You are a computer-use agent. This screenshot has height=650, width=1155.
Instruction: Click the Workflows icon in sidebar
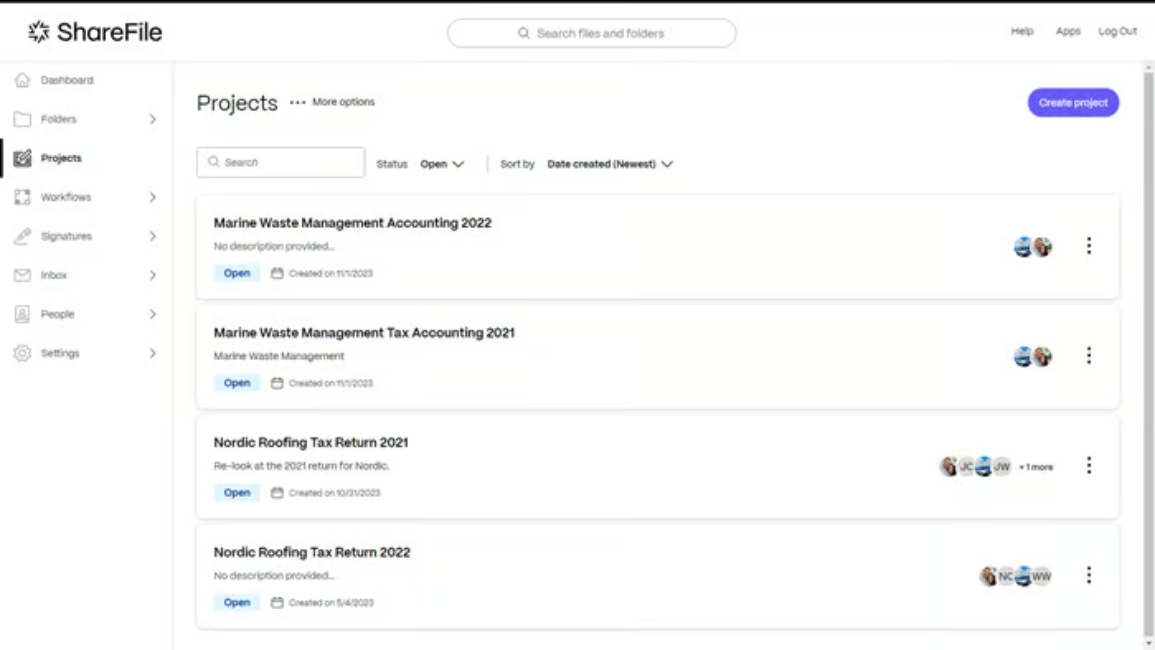22,197
